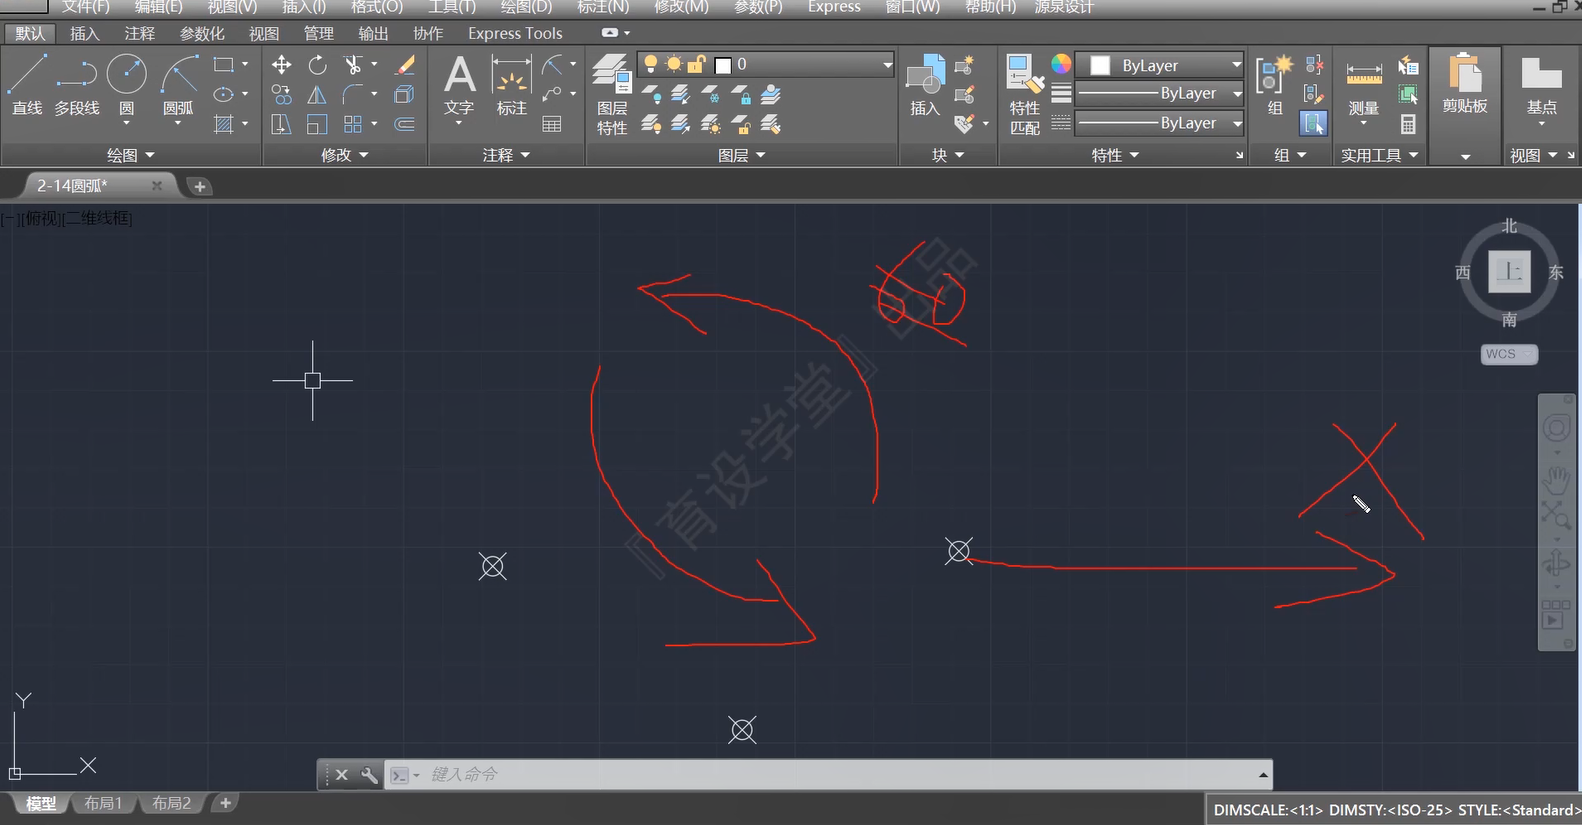Select the Line (直线) tool
The image size is (1582, 825).
pyautogui.click(x=27, y=84)
